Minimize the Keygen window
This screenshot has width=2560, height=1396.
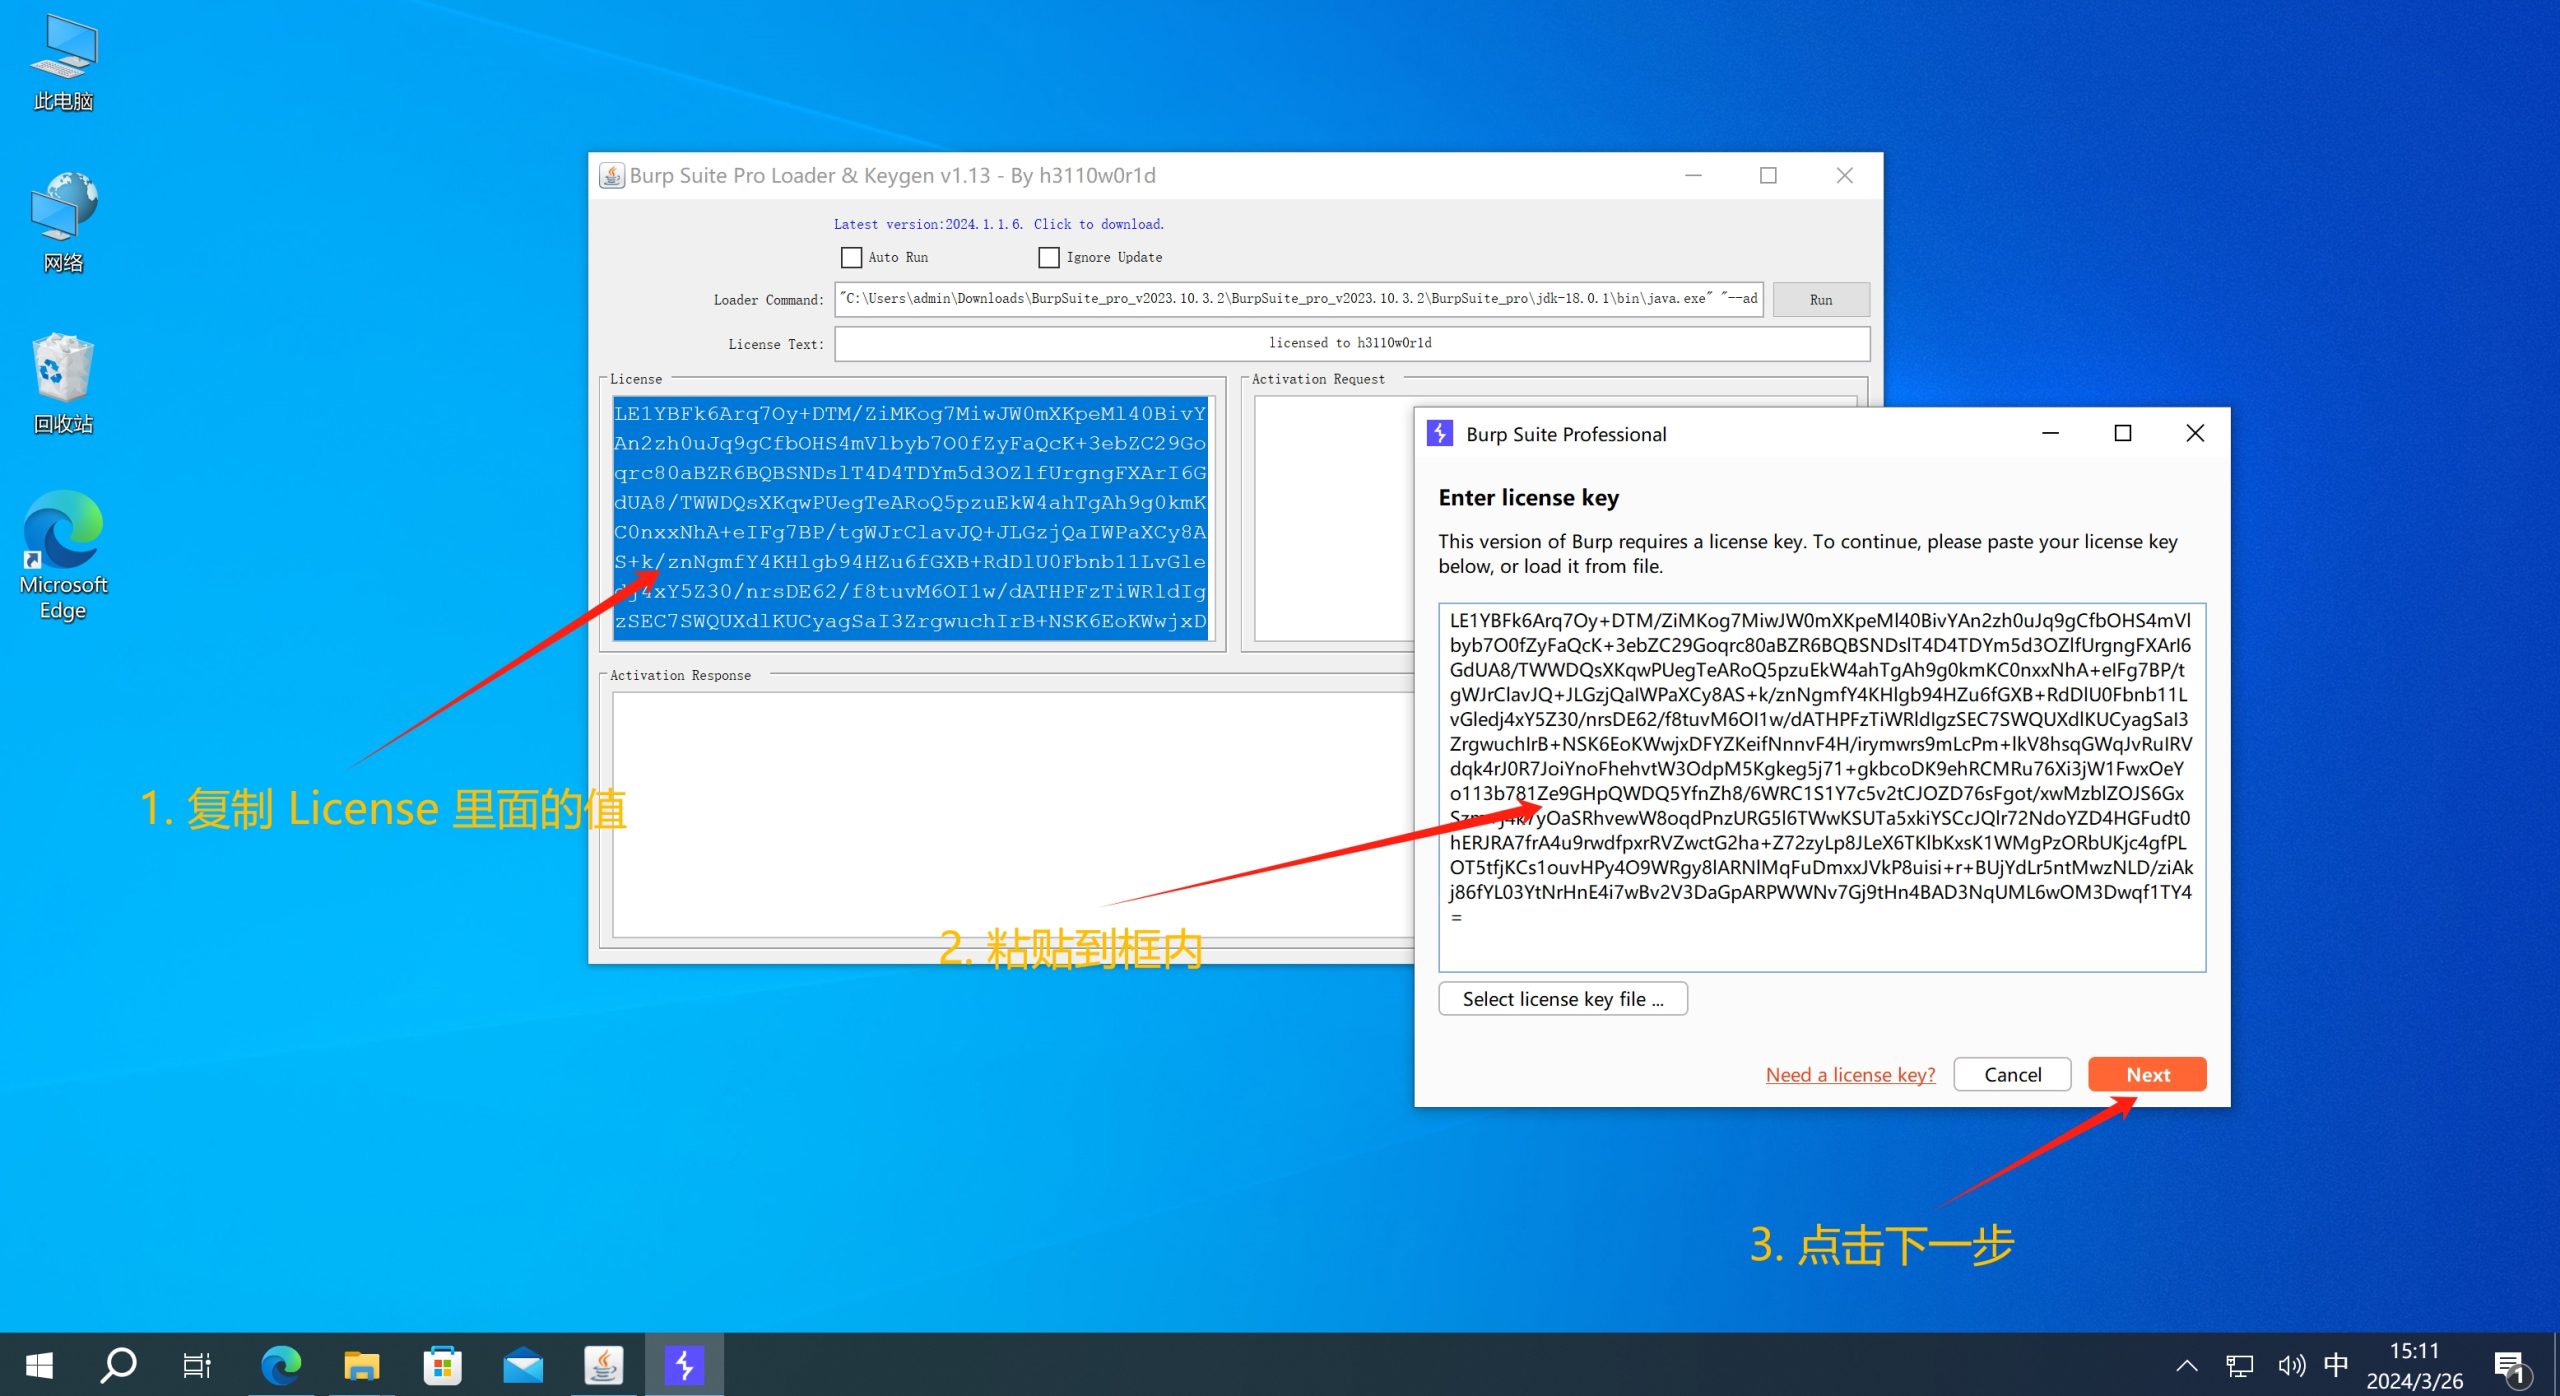point(1693,175)
